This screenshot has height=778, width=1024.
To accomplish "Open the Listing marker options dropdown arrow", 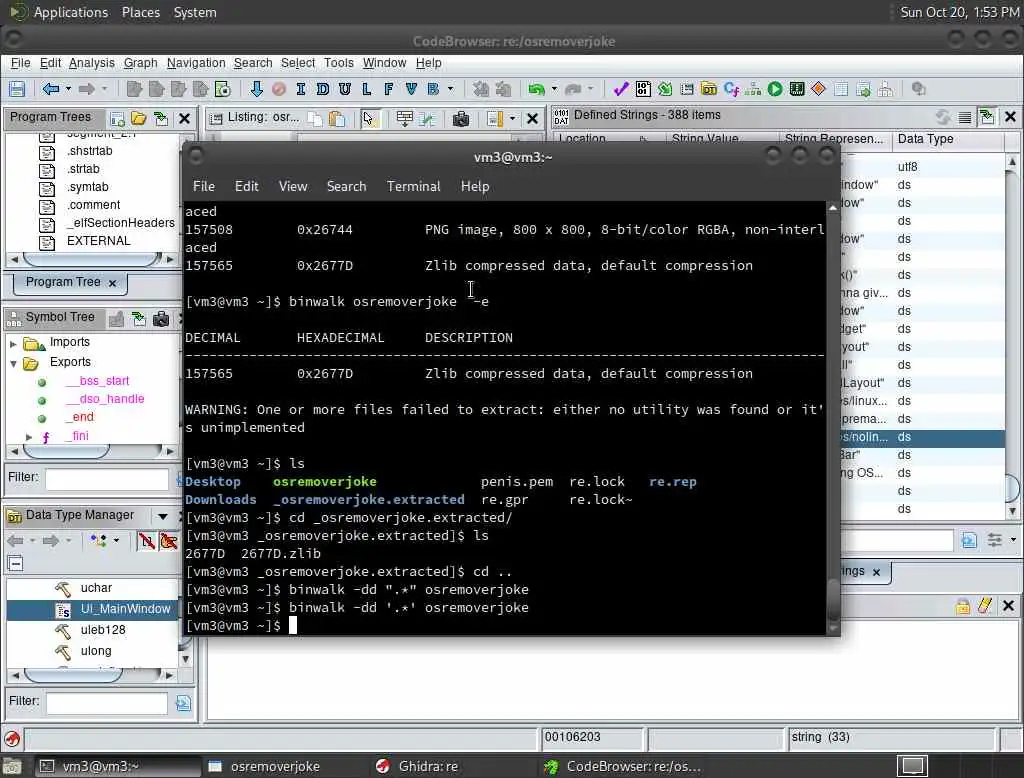I will [512, 118].
